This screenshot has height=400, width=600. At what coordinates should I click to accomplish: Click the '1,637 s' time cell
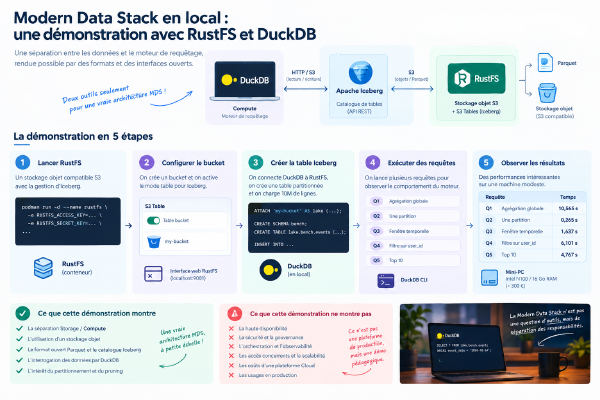569,232
